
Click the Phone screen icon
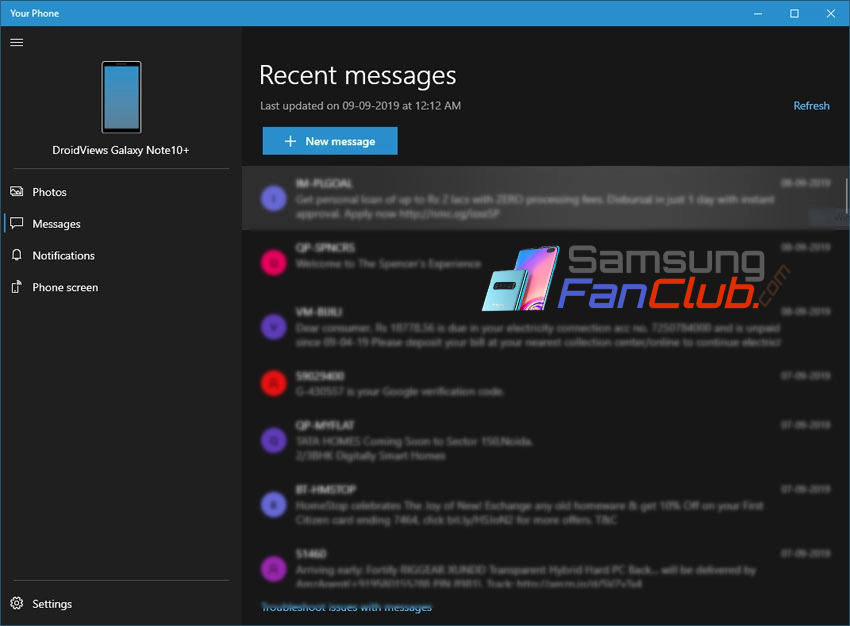17,287
